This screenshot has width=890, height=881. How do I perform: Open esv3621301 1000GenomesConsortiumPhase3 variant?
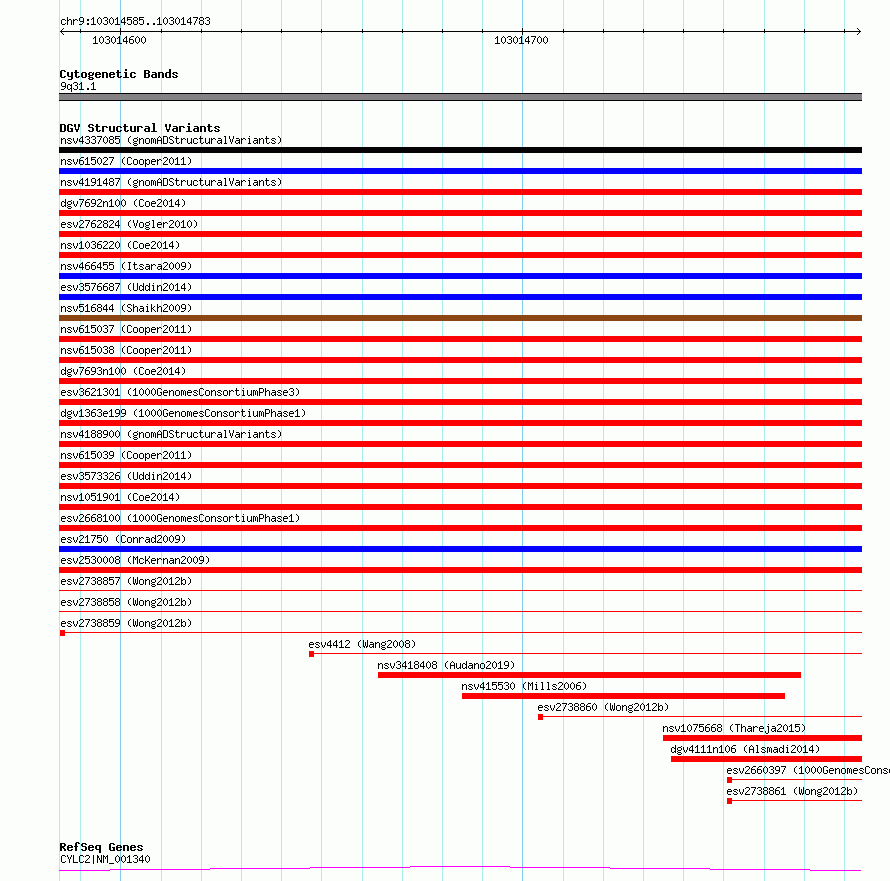pos(180,392)
